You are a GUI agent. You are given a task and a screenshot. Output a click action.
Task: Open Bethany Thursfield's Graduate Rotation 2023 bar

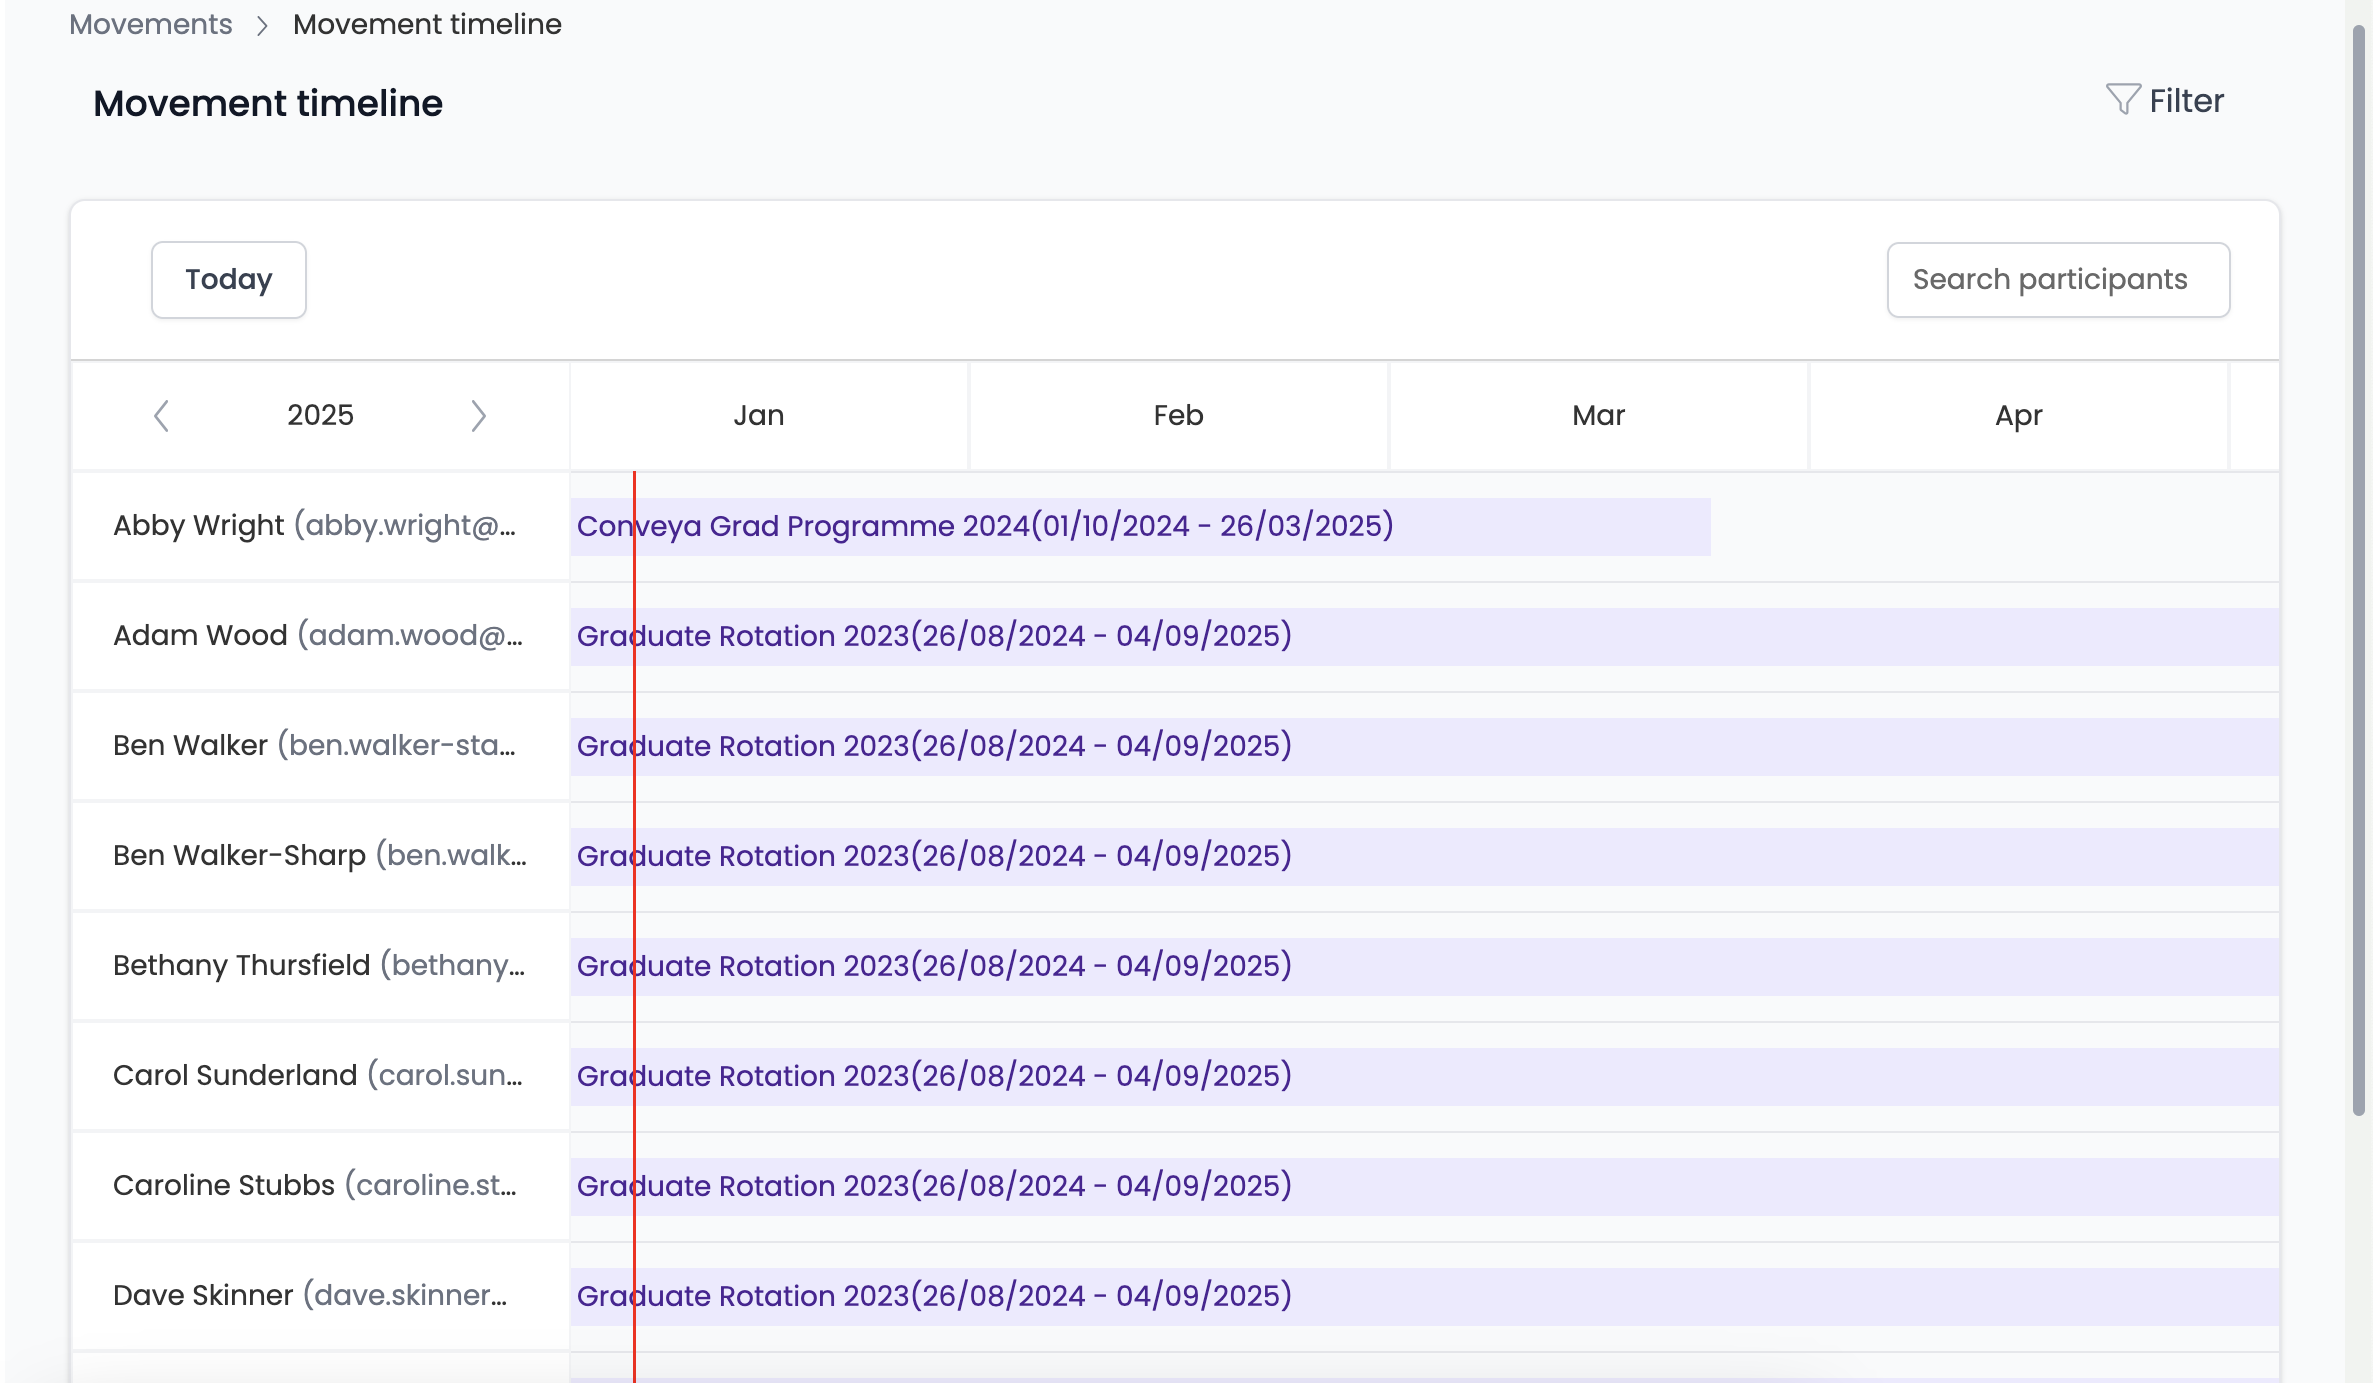1425,967
